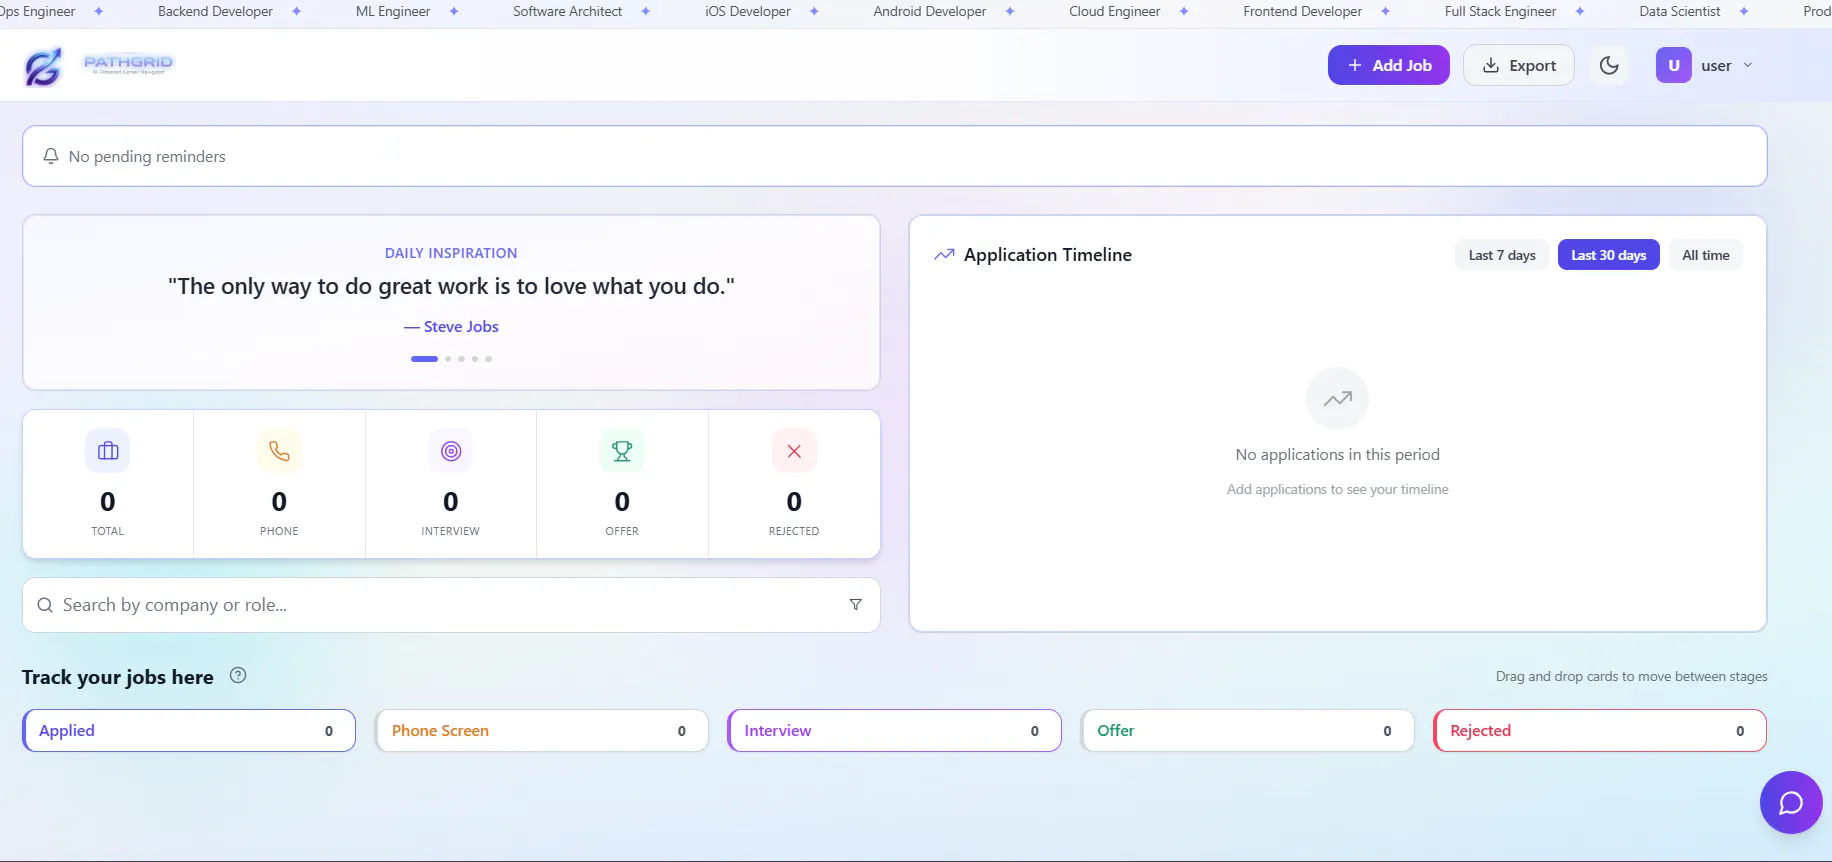
Task: Click the Total briefcase icon
Action: [108, 451]
